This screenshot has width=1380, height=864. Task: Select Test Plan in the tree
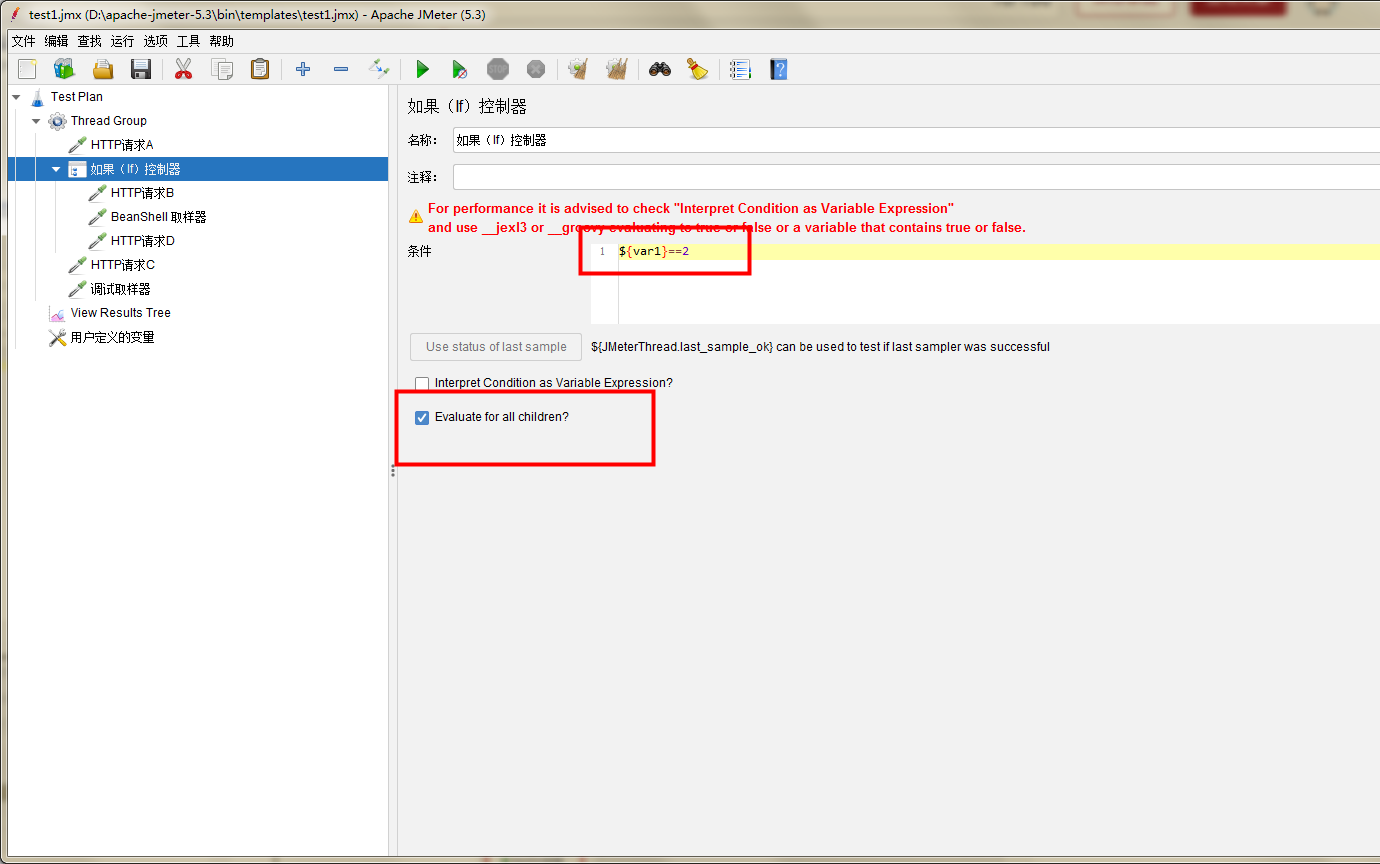(77, 97)
